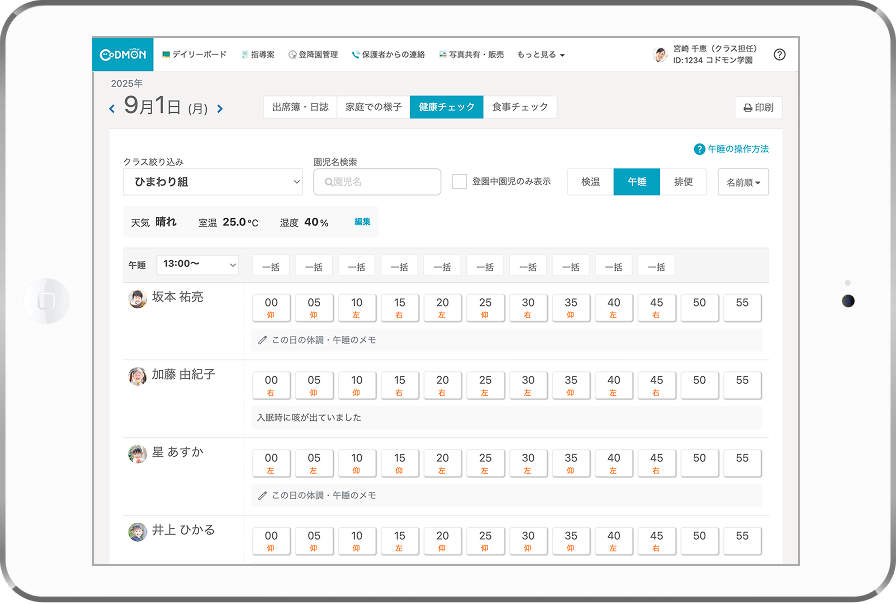Click 星 あすか's avatar
This screenshot has height=604, width=896.
tap(138, 454)
